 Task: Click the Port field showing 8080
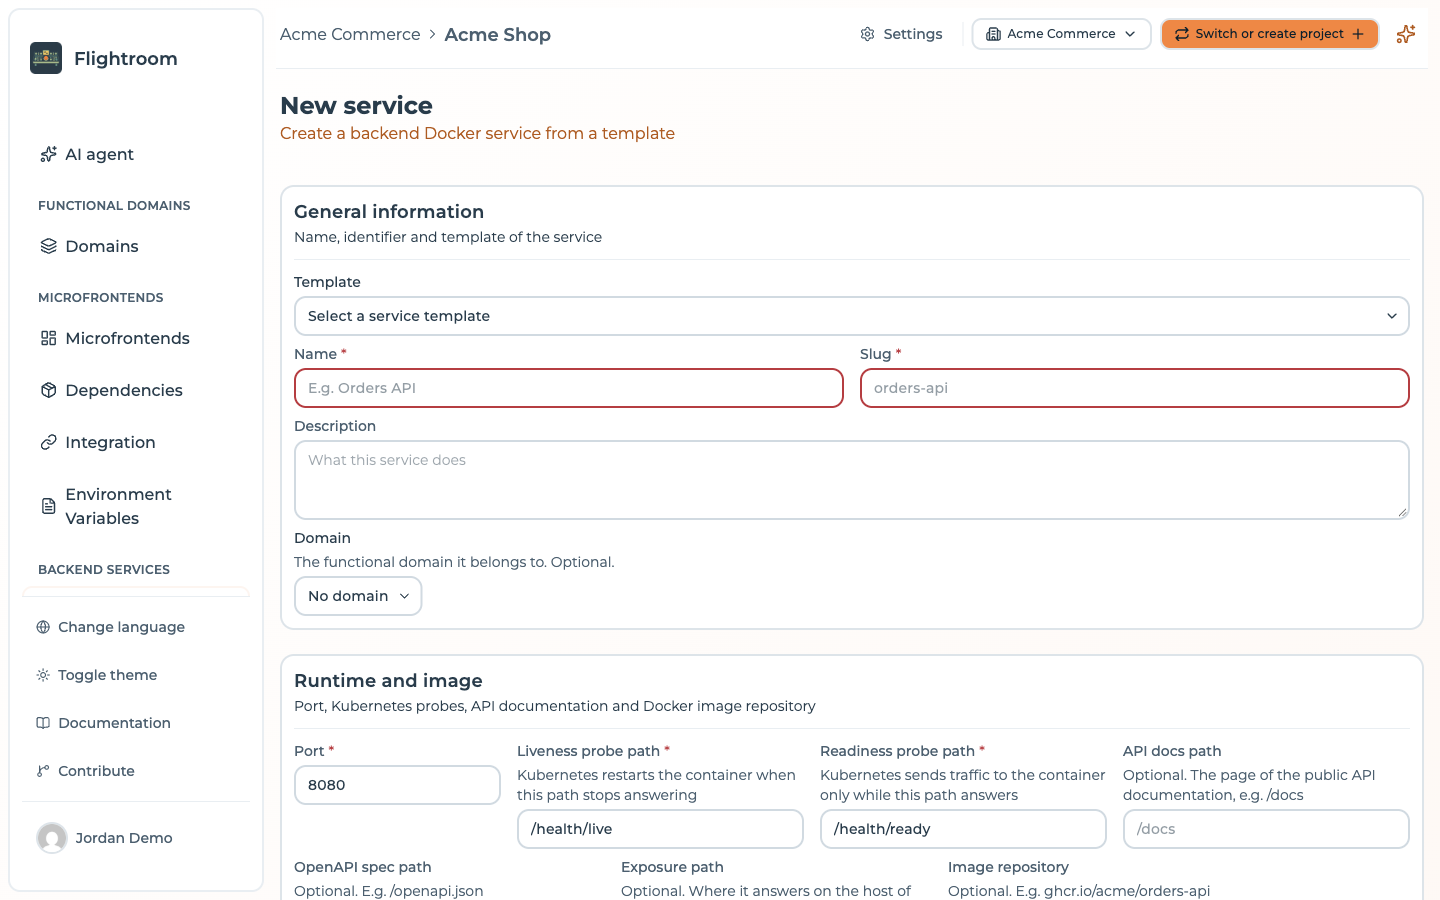[397, 785]
